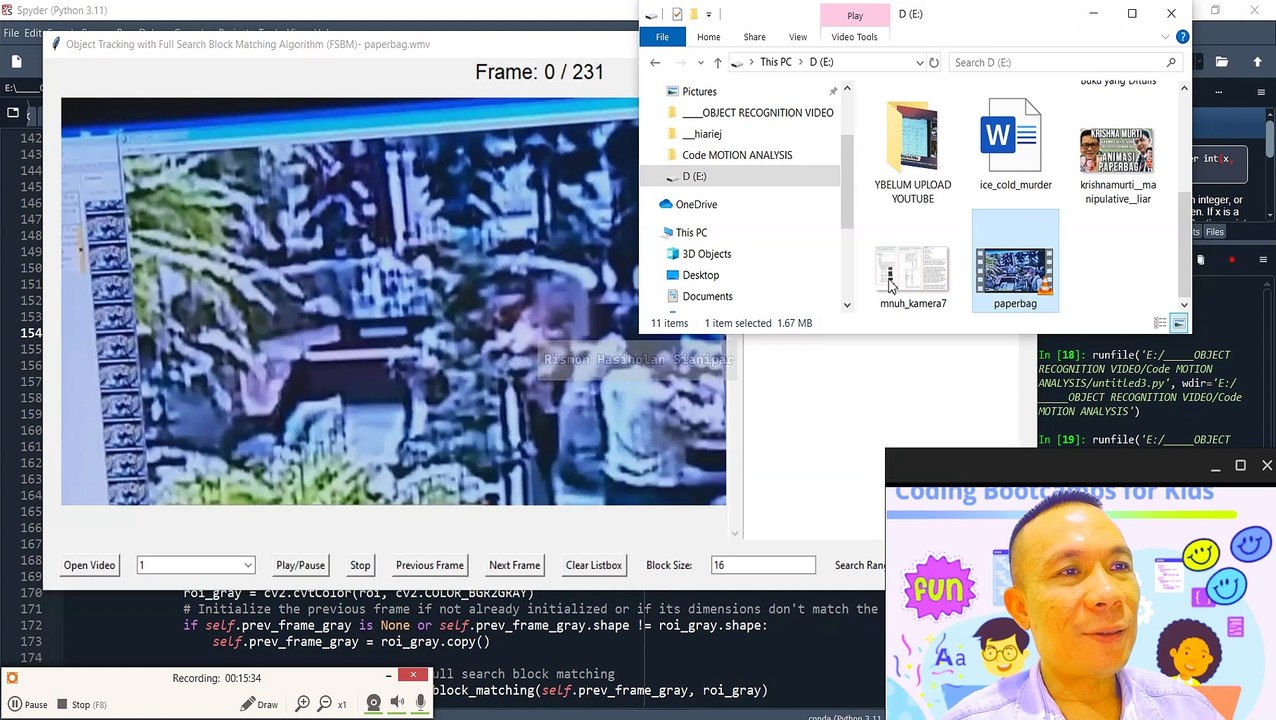Open the speed combo box showing 1

click(x=195, y=565)
